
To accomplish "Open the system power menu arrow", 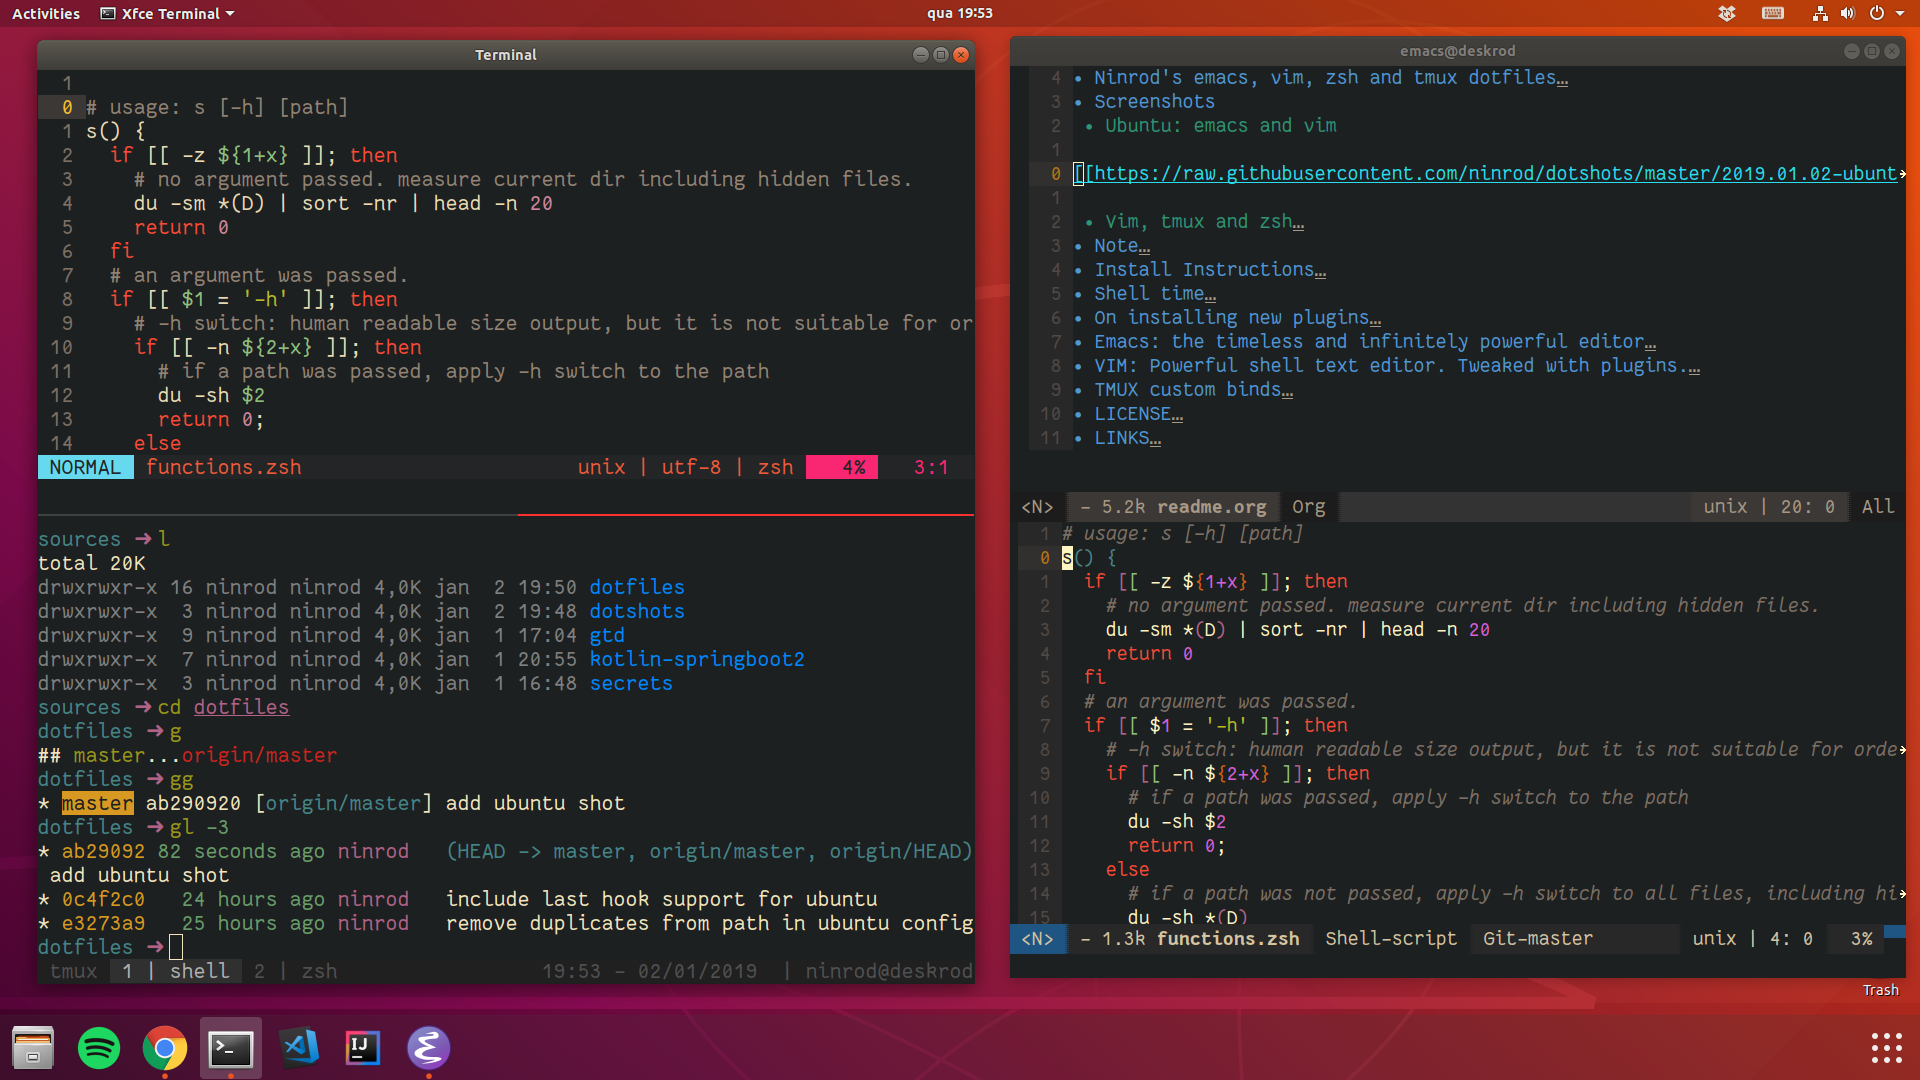I will pos(1900,13).
